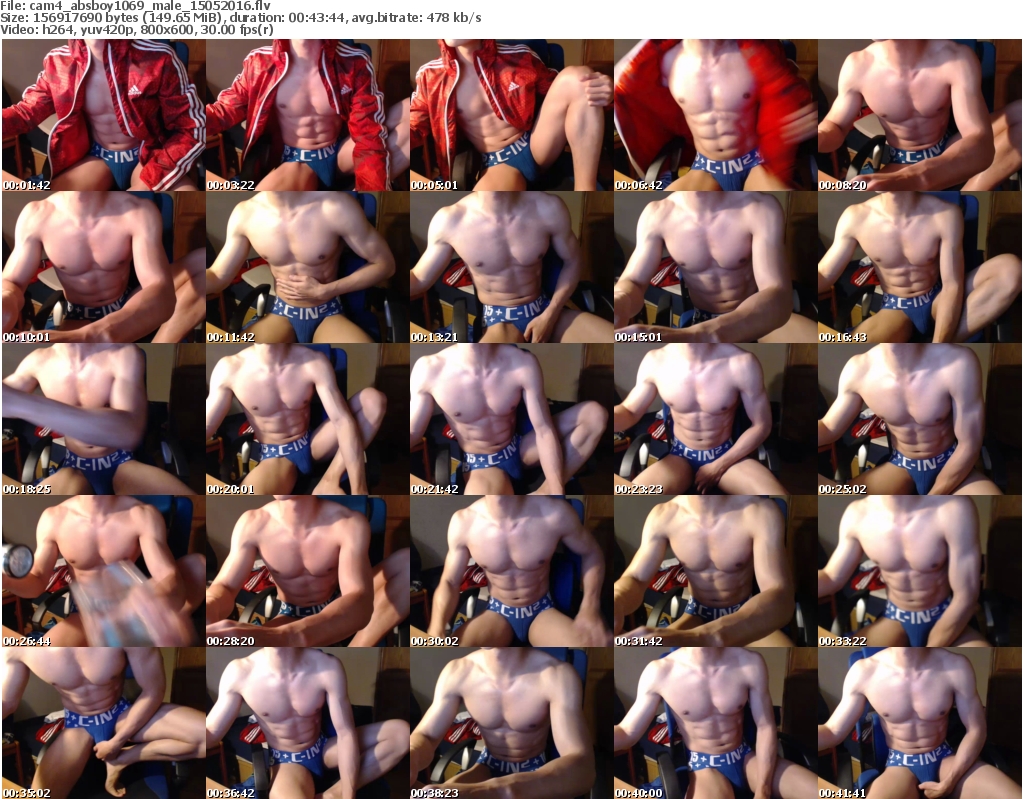
Task: Click the thumbnail stamped 00:20:01
Action: pos(308,419)
